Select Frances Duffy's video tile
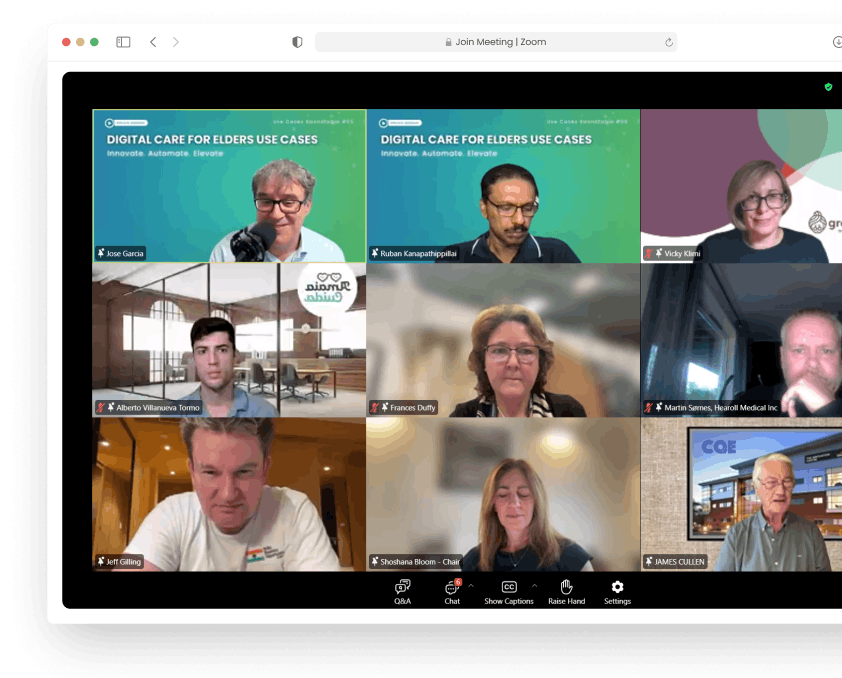This screenshot has width=842, height=678. [503, 340]
